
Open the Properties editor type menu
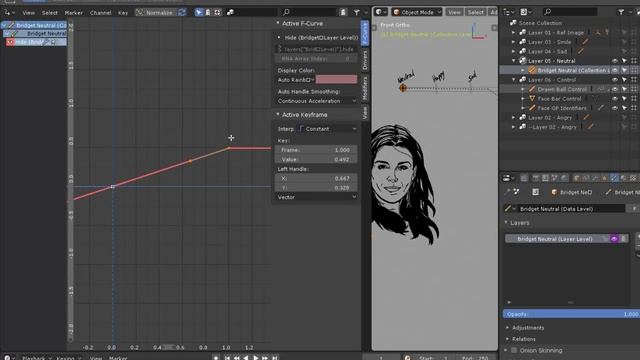tap(509, 178)
